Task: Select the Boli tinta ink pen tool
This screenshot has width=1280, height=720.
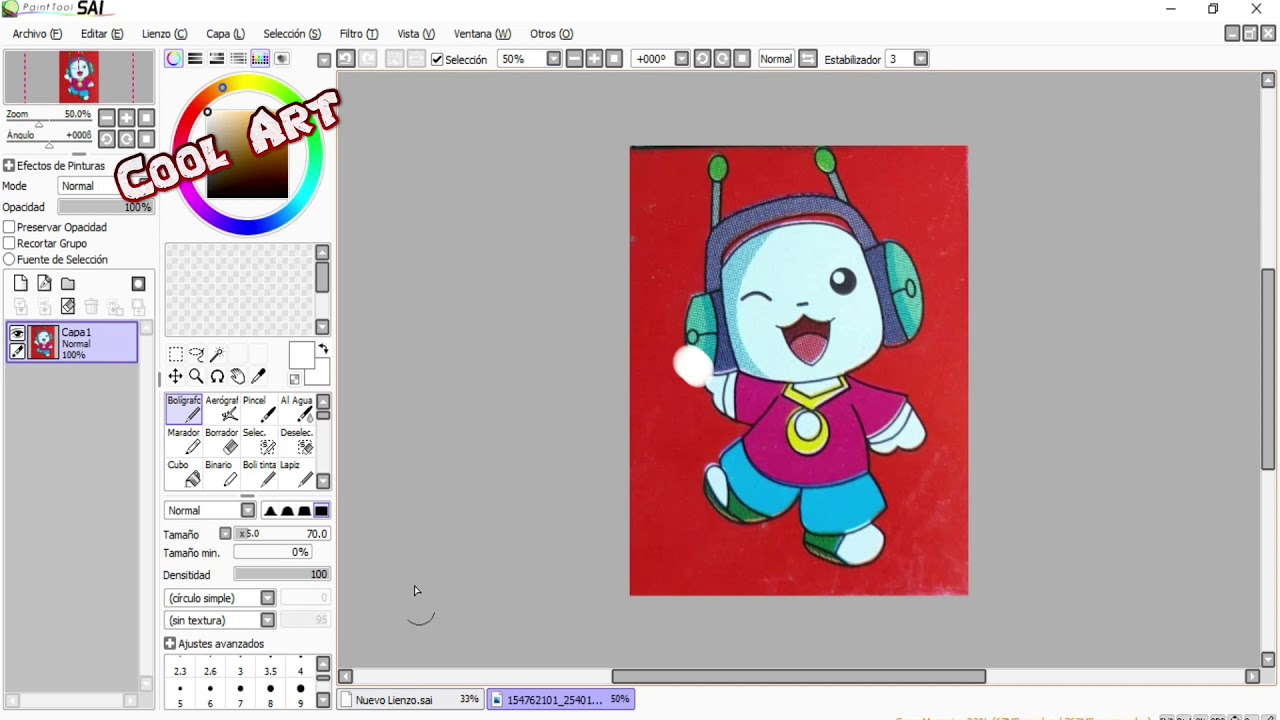Action: 259,473
